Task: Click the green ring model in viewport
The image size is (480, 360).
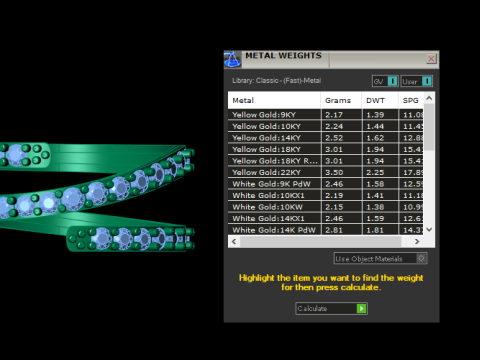Action: click(x=97, y=197)
